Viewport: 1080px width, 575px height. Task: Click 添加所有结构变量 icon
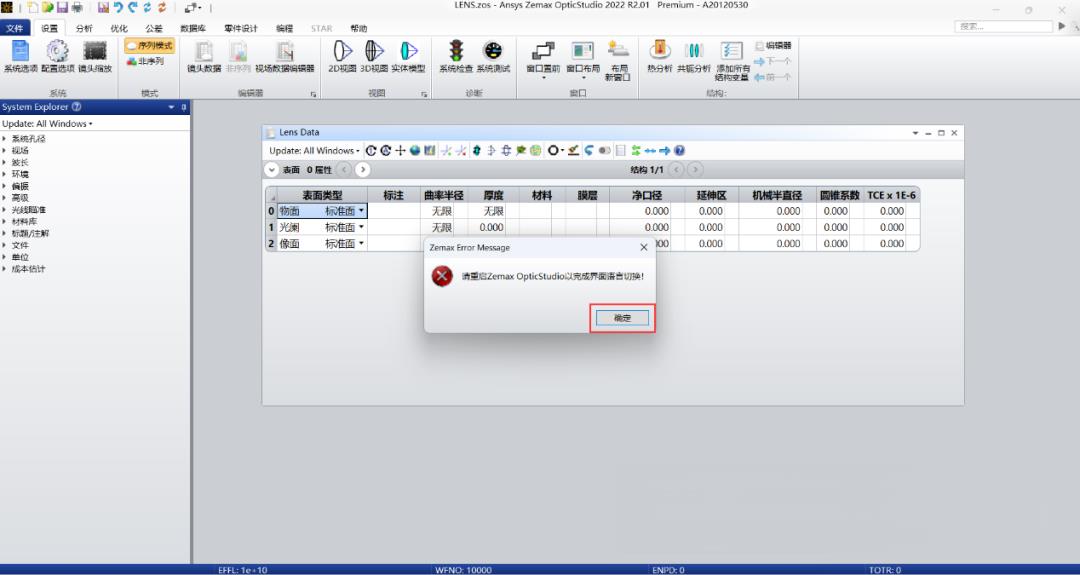(x=732, y=61)
